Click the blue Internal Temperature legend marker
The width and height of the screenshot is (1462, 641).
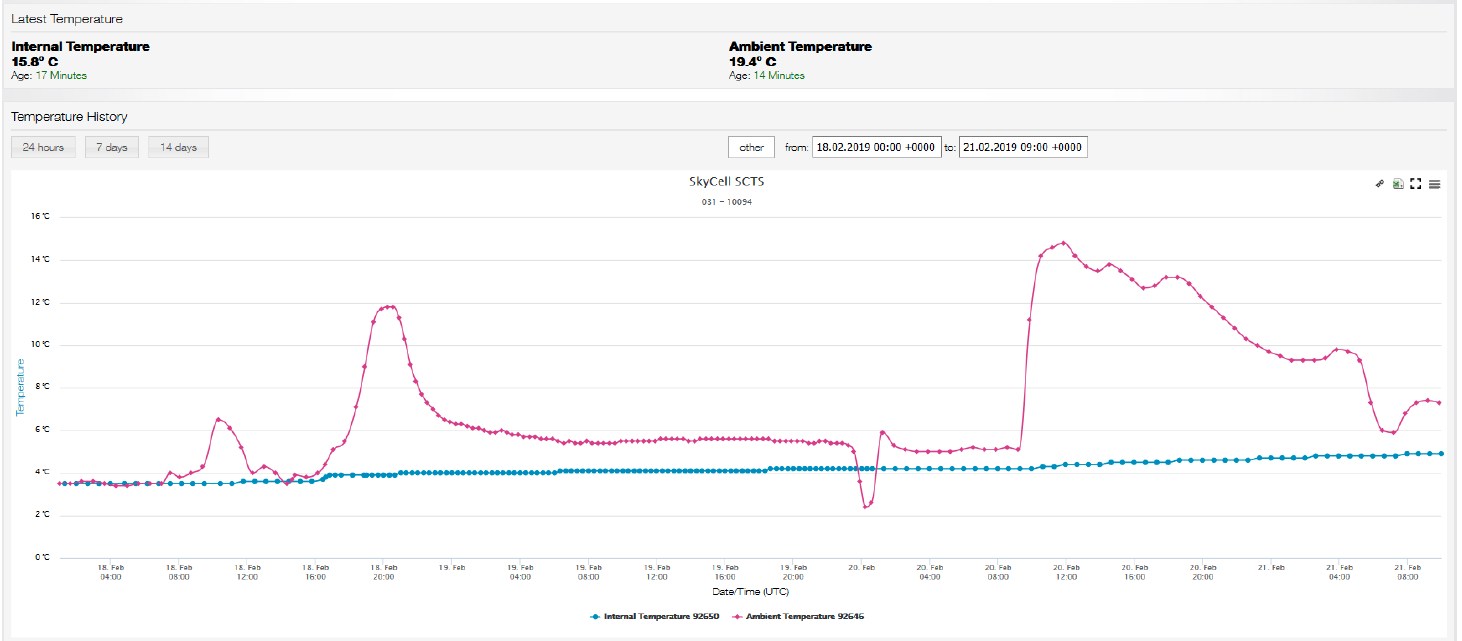click(596, 616)
